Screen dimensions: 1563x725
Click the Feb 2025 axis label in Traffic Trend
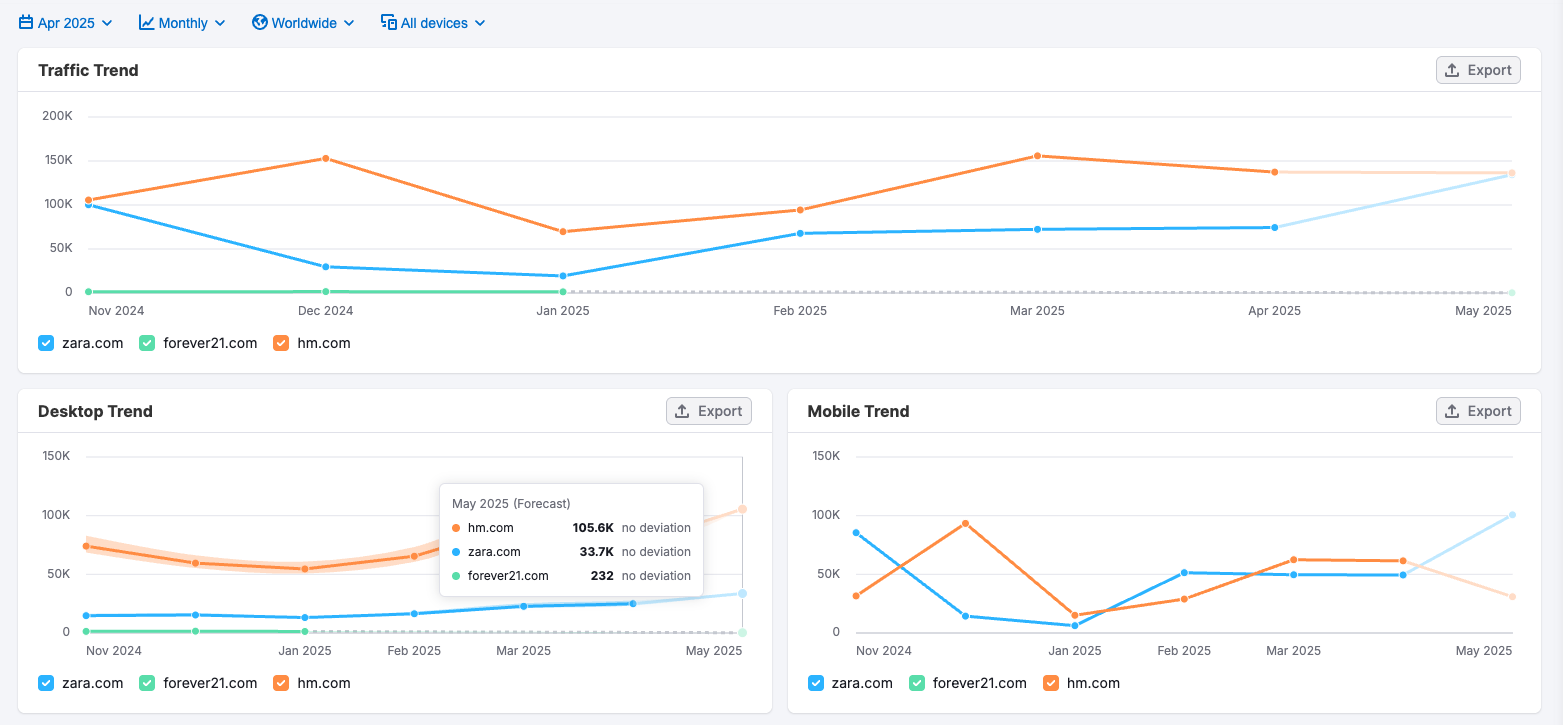[x=800, y=311]
